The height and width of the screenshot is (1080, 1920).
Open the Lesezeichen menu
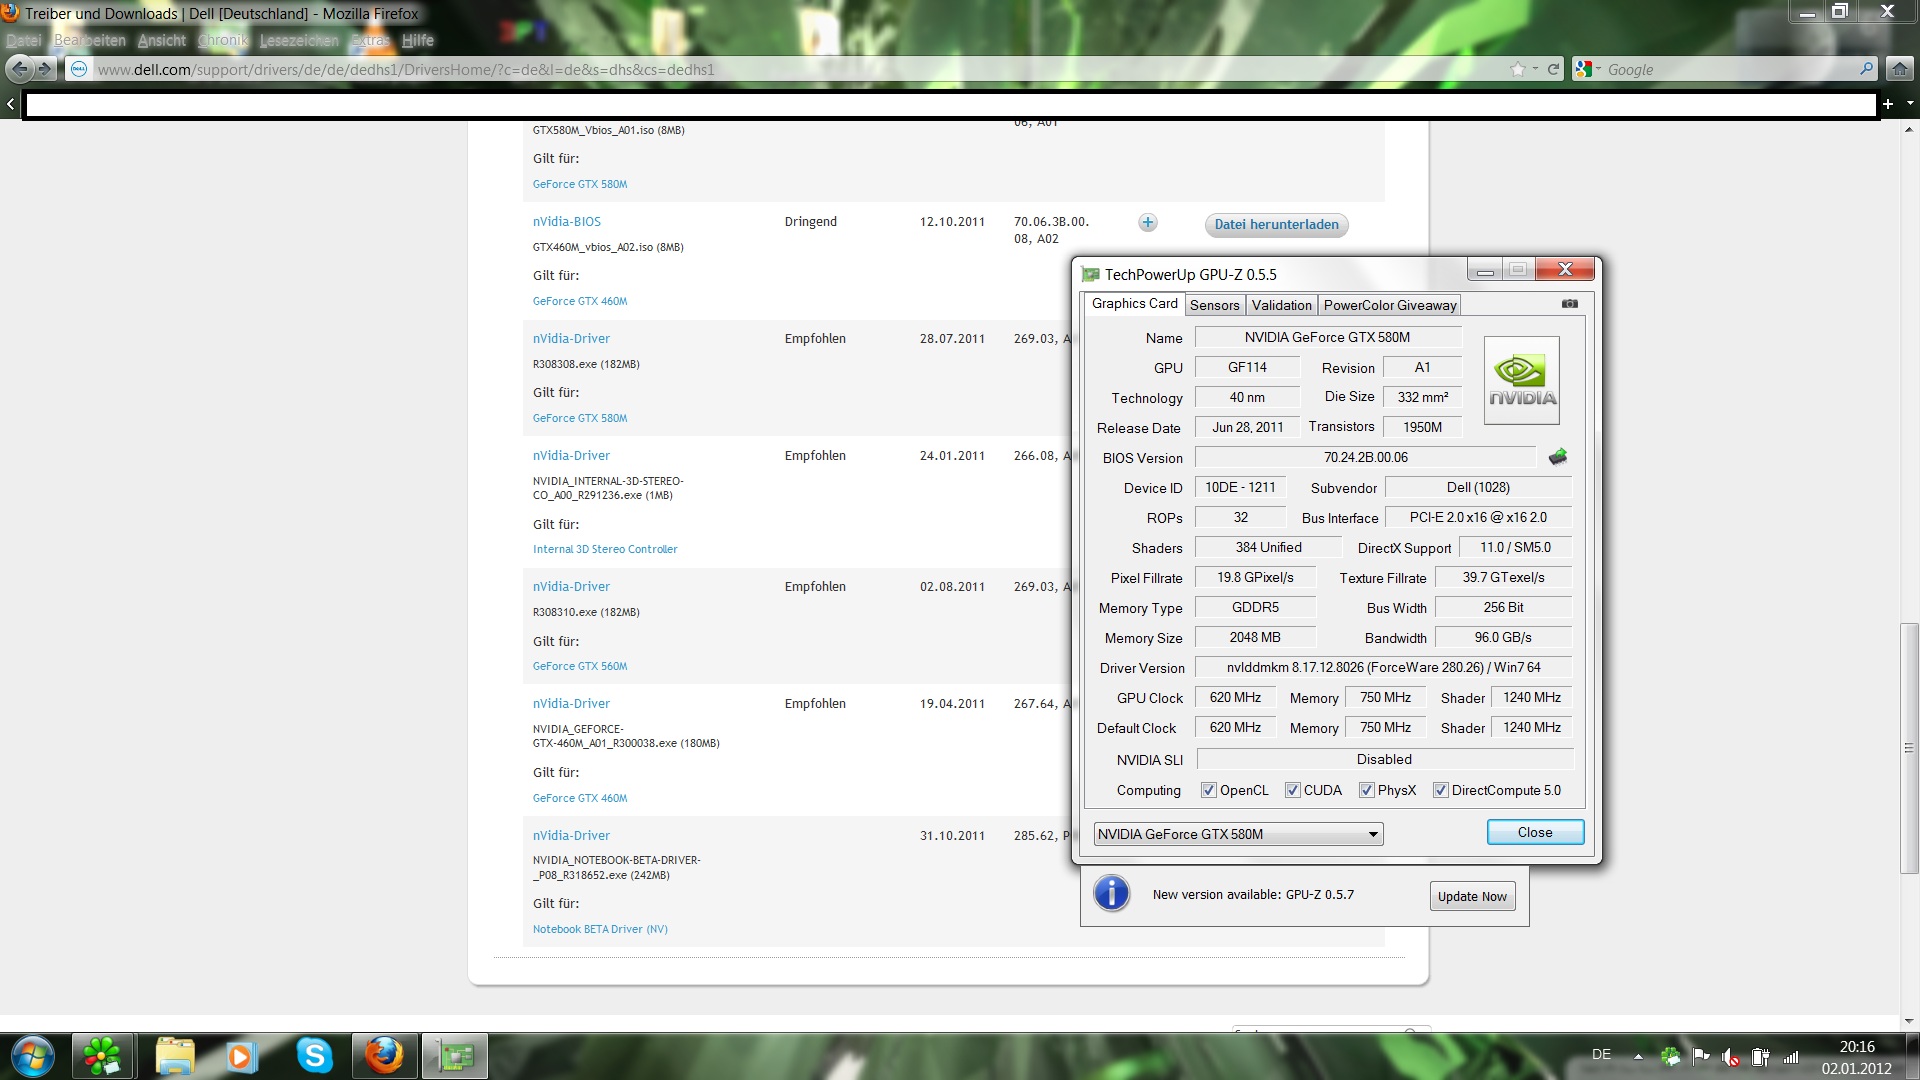click(299, 40)
